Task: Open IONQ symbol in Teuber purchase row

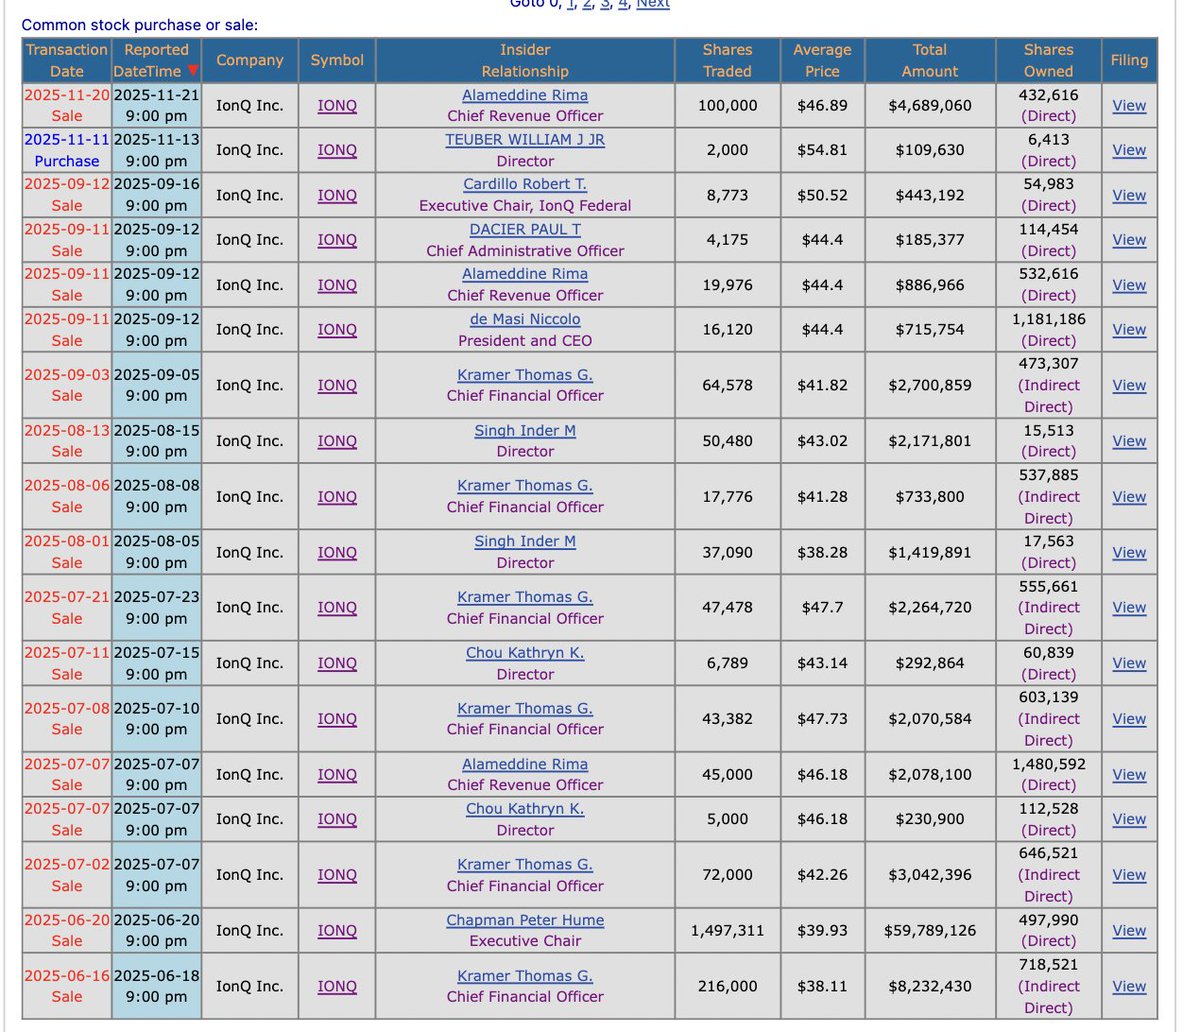Action: [x=337, y=150]
